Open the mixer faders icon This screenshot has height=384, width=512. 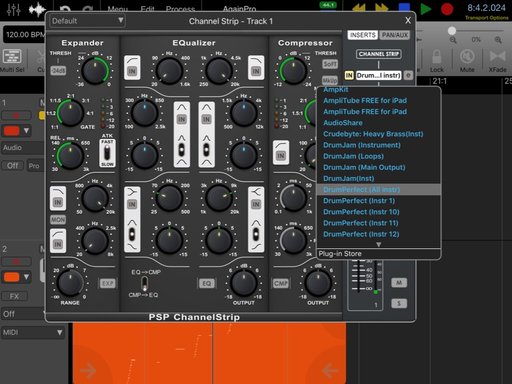pyautogui.click(x=13, y=9)
